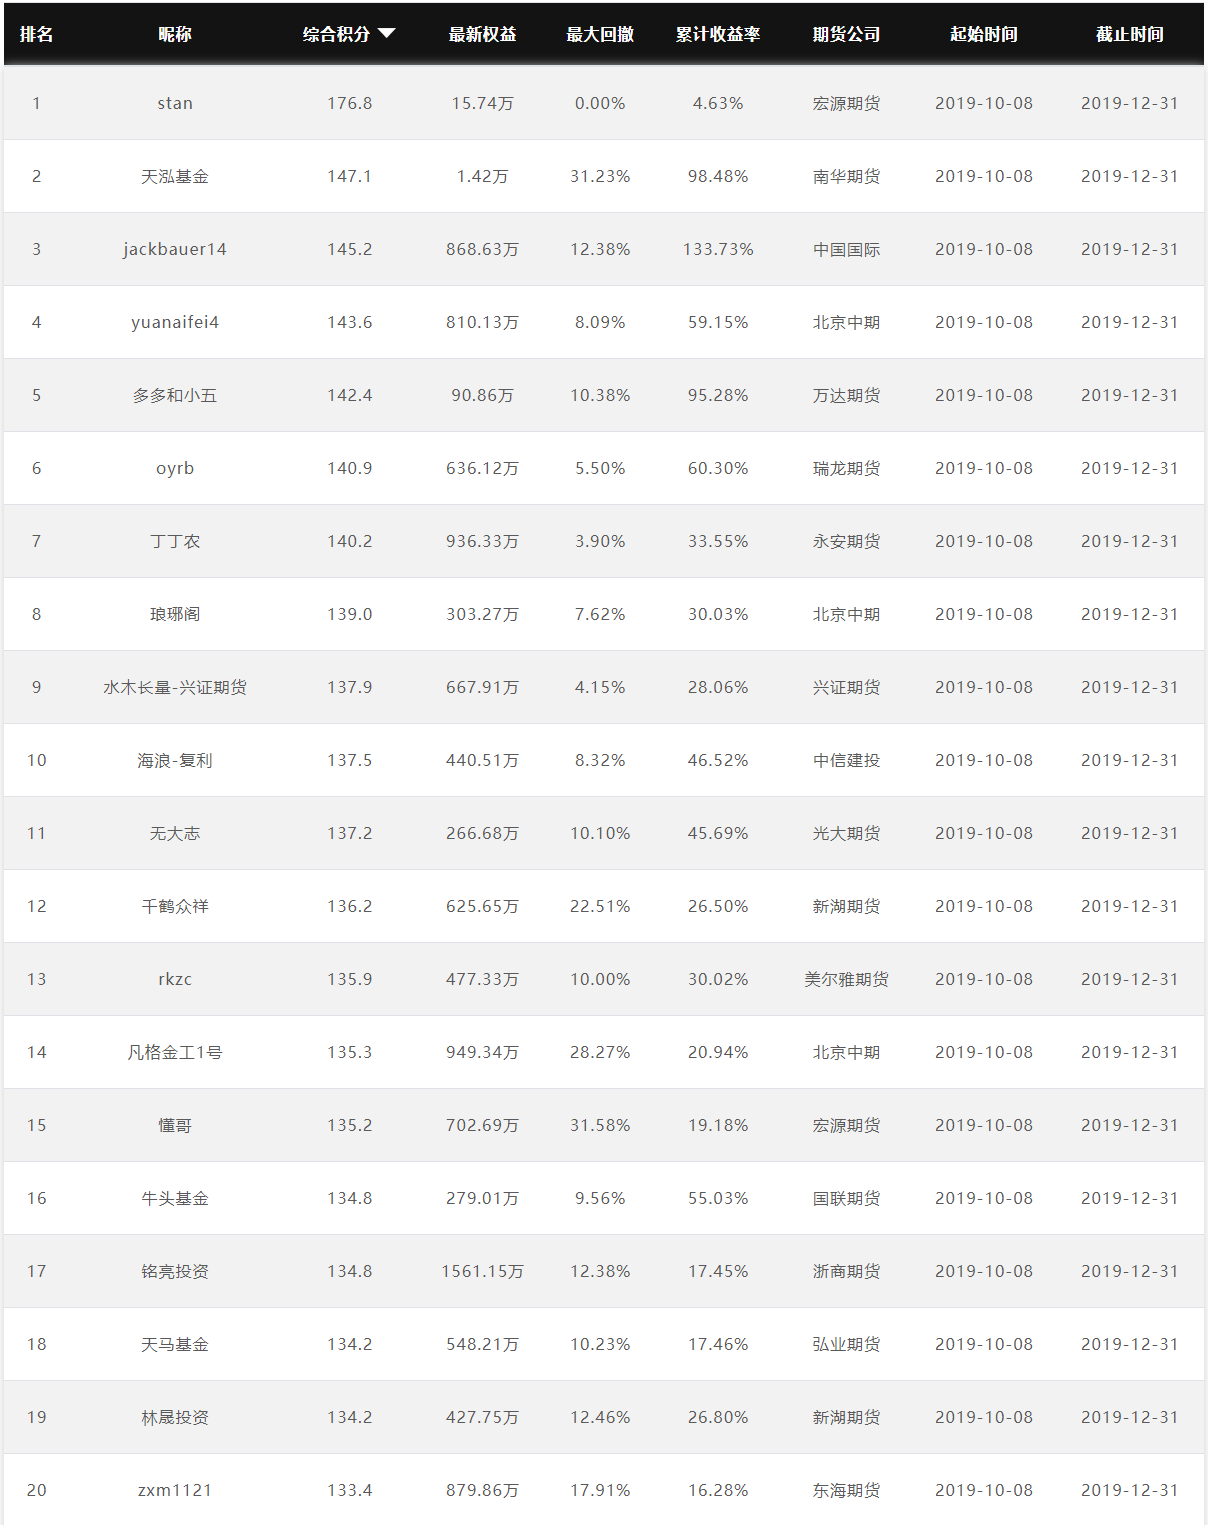Screen dimensions: 1208x1525
Task: Click the 截止时间 column header
Action: 1130,34
